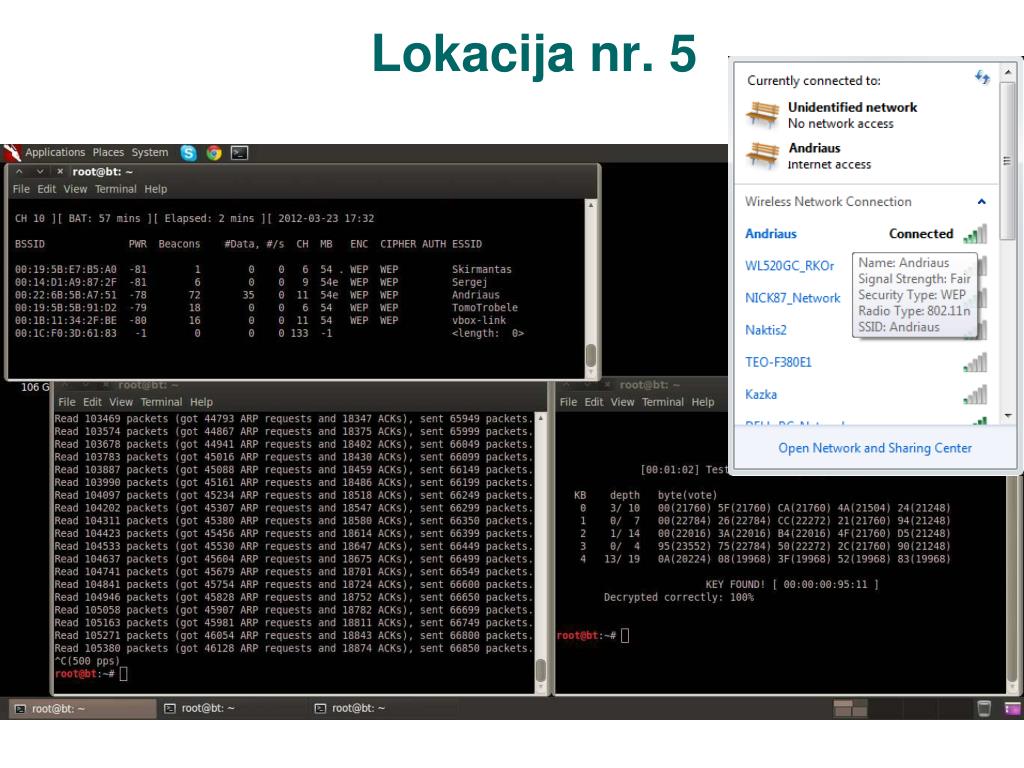Select the NICK87_Network wireless network
Image resolution: width=1024 pixels, height=768 pixels.
793,298
